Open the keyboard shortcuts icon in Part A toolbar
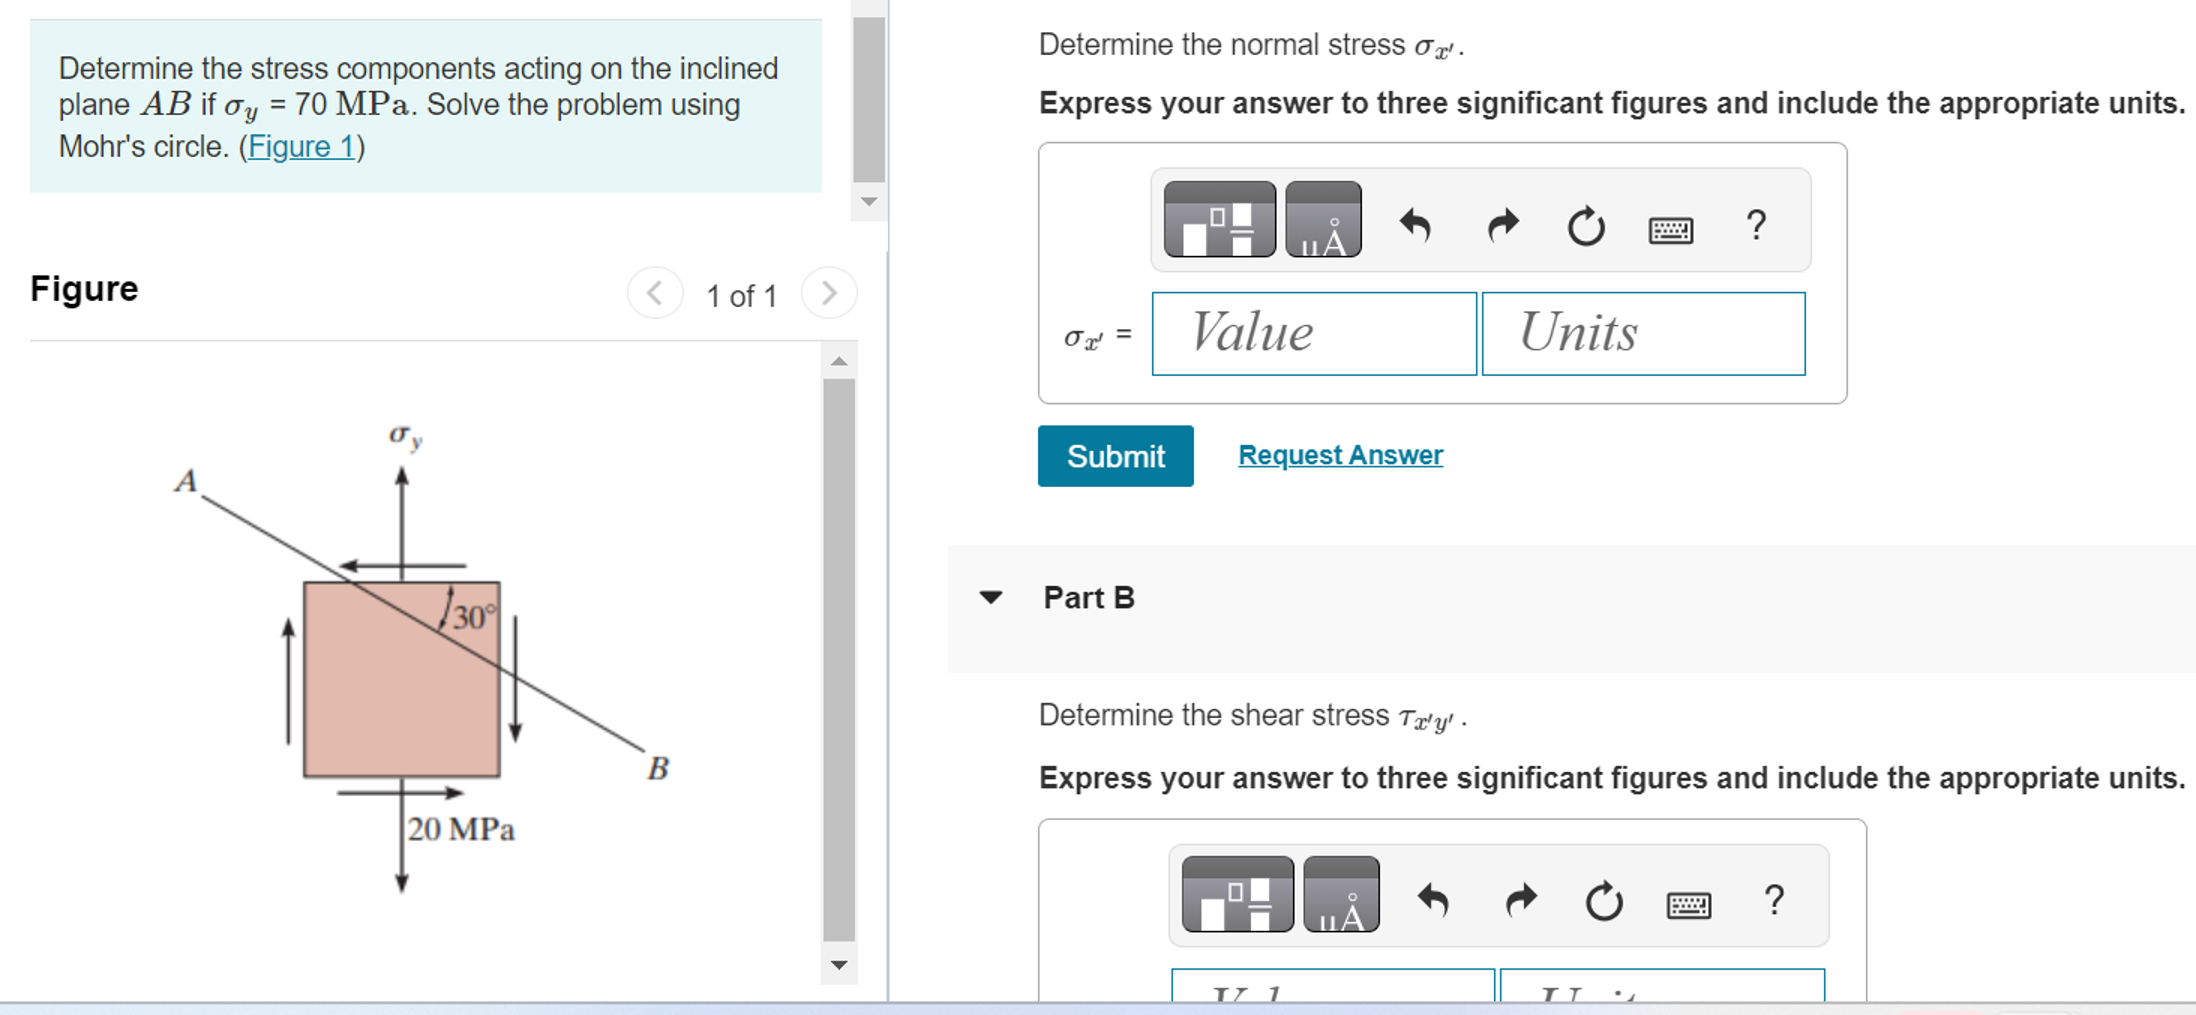The width and height of the screenshot is (2196, 1015). [1670, 227]
